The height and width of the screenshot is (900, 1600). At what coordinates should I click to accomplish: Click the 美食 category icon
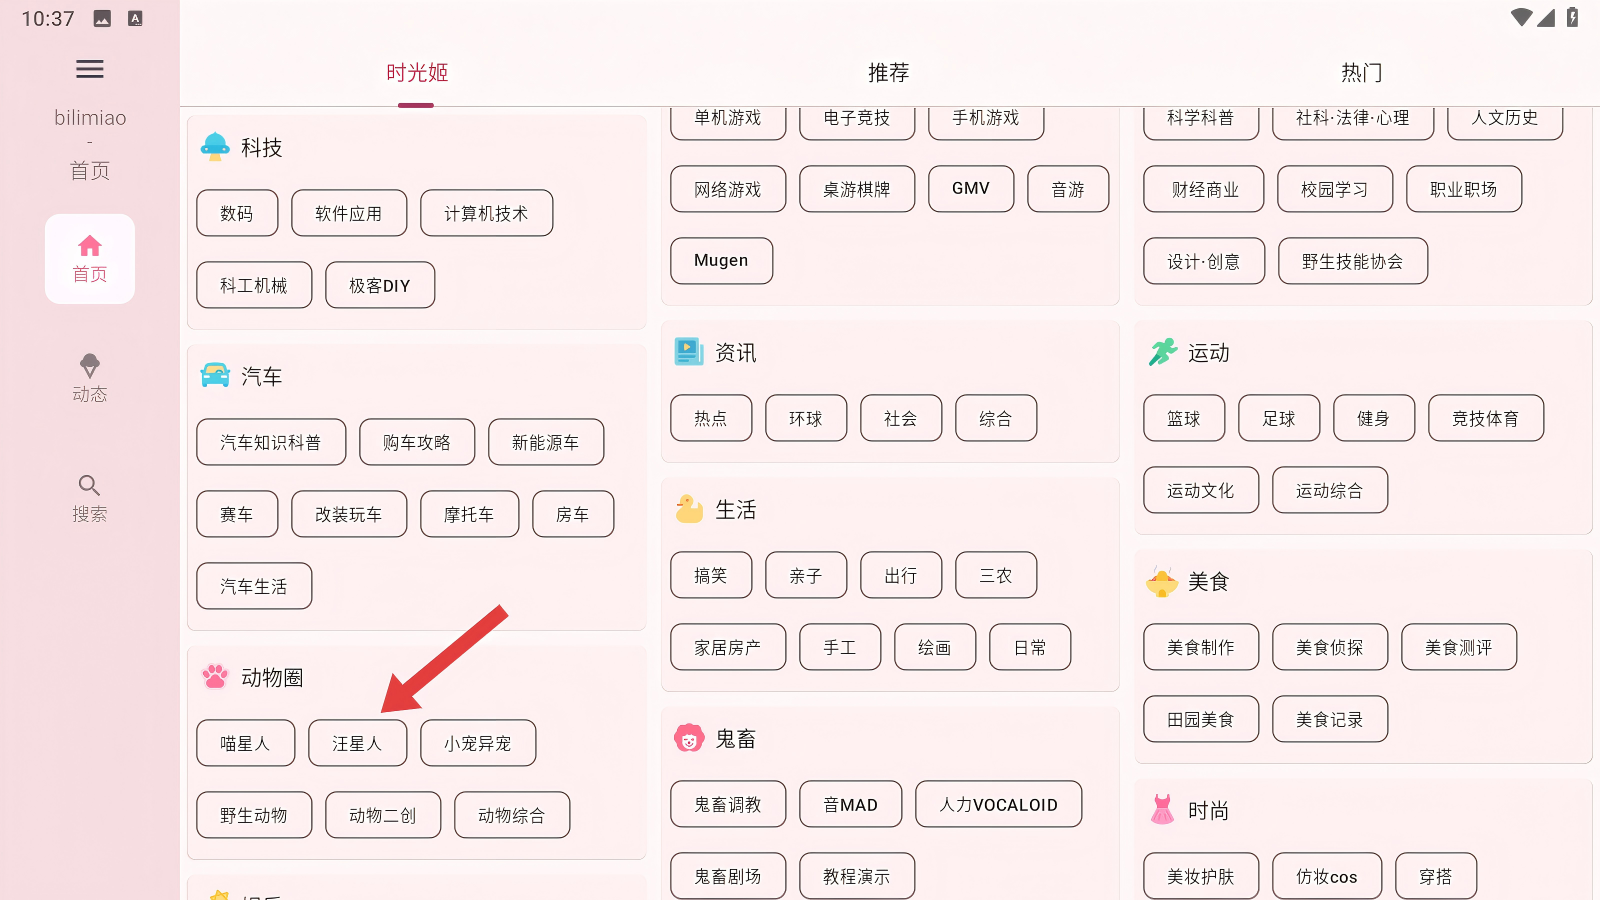pyautogui.click(x=1162, y=581)
